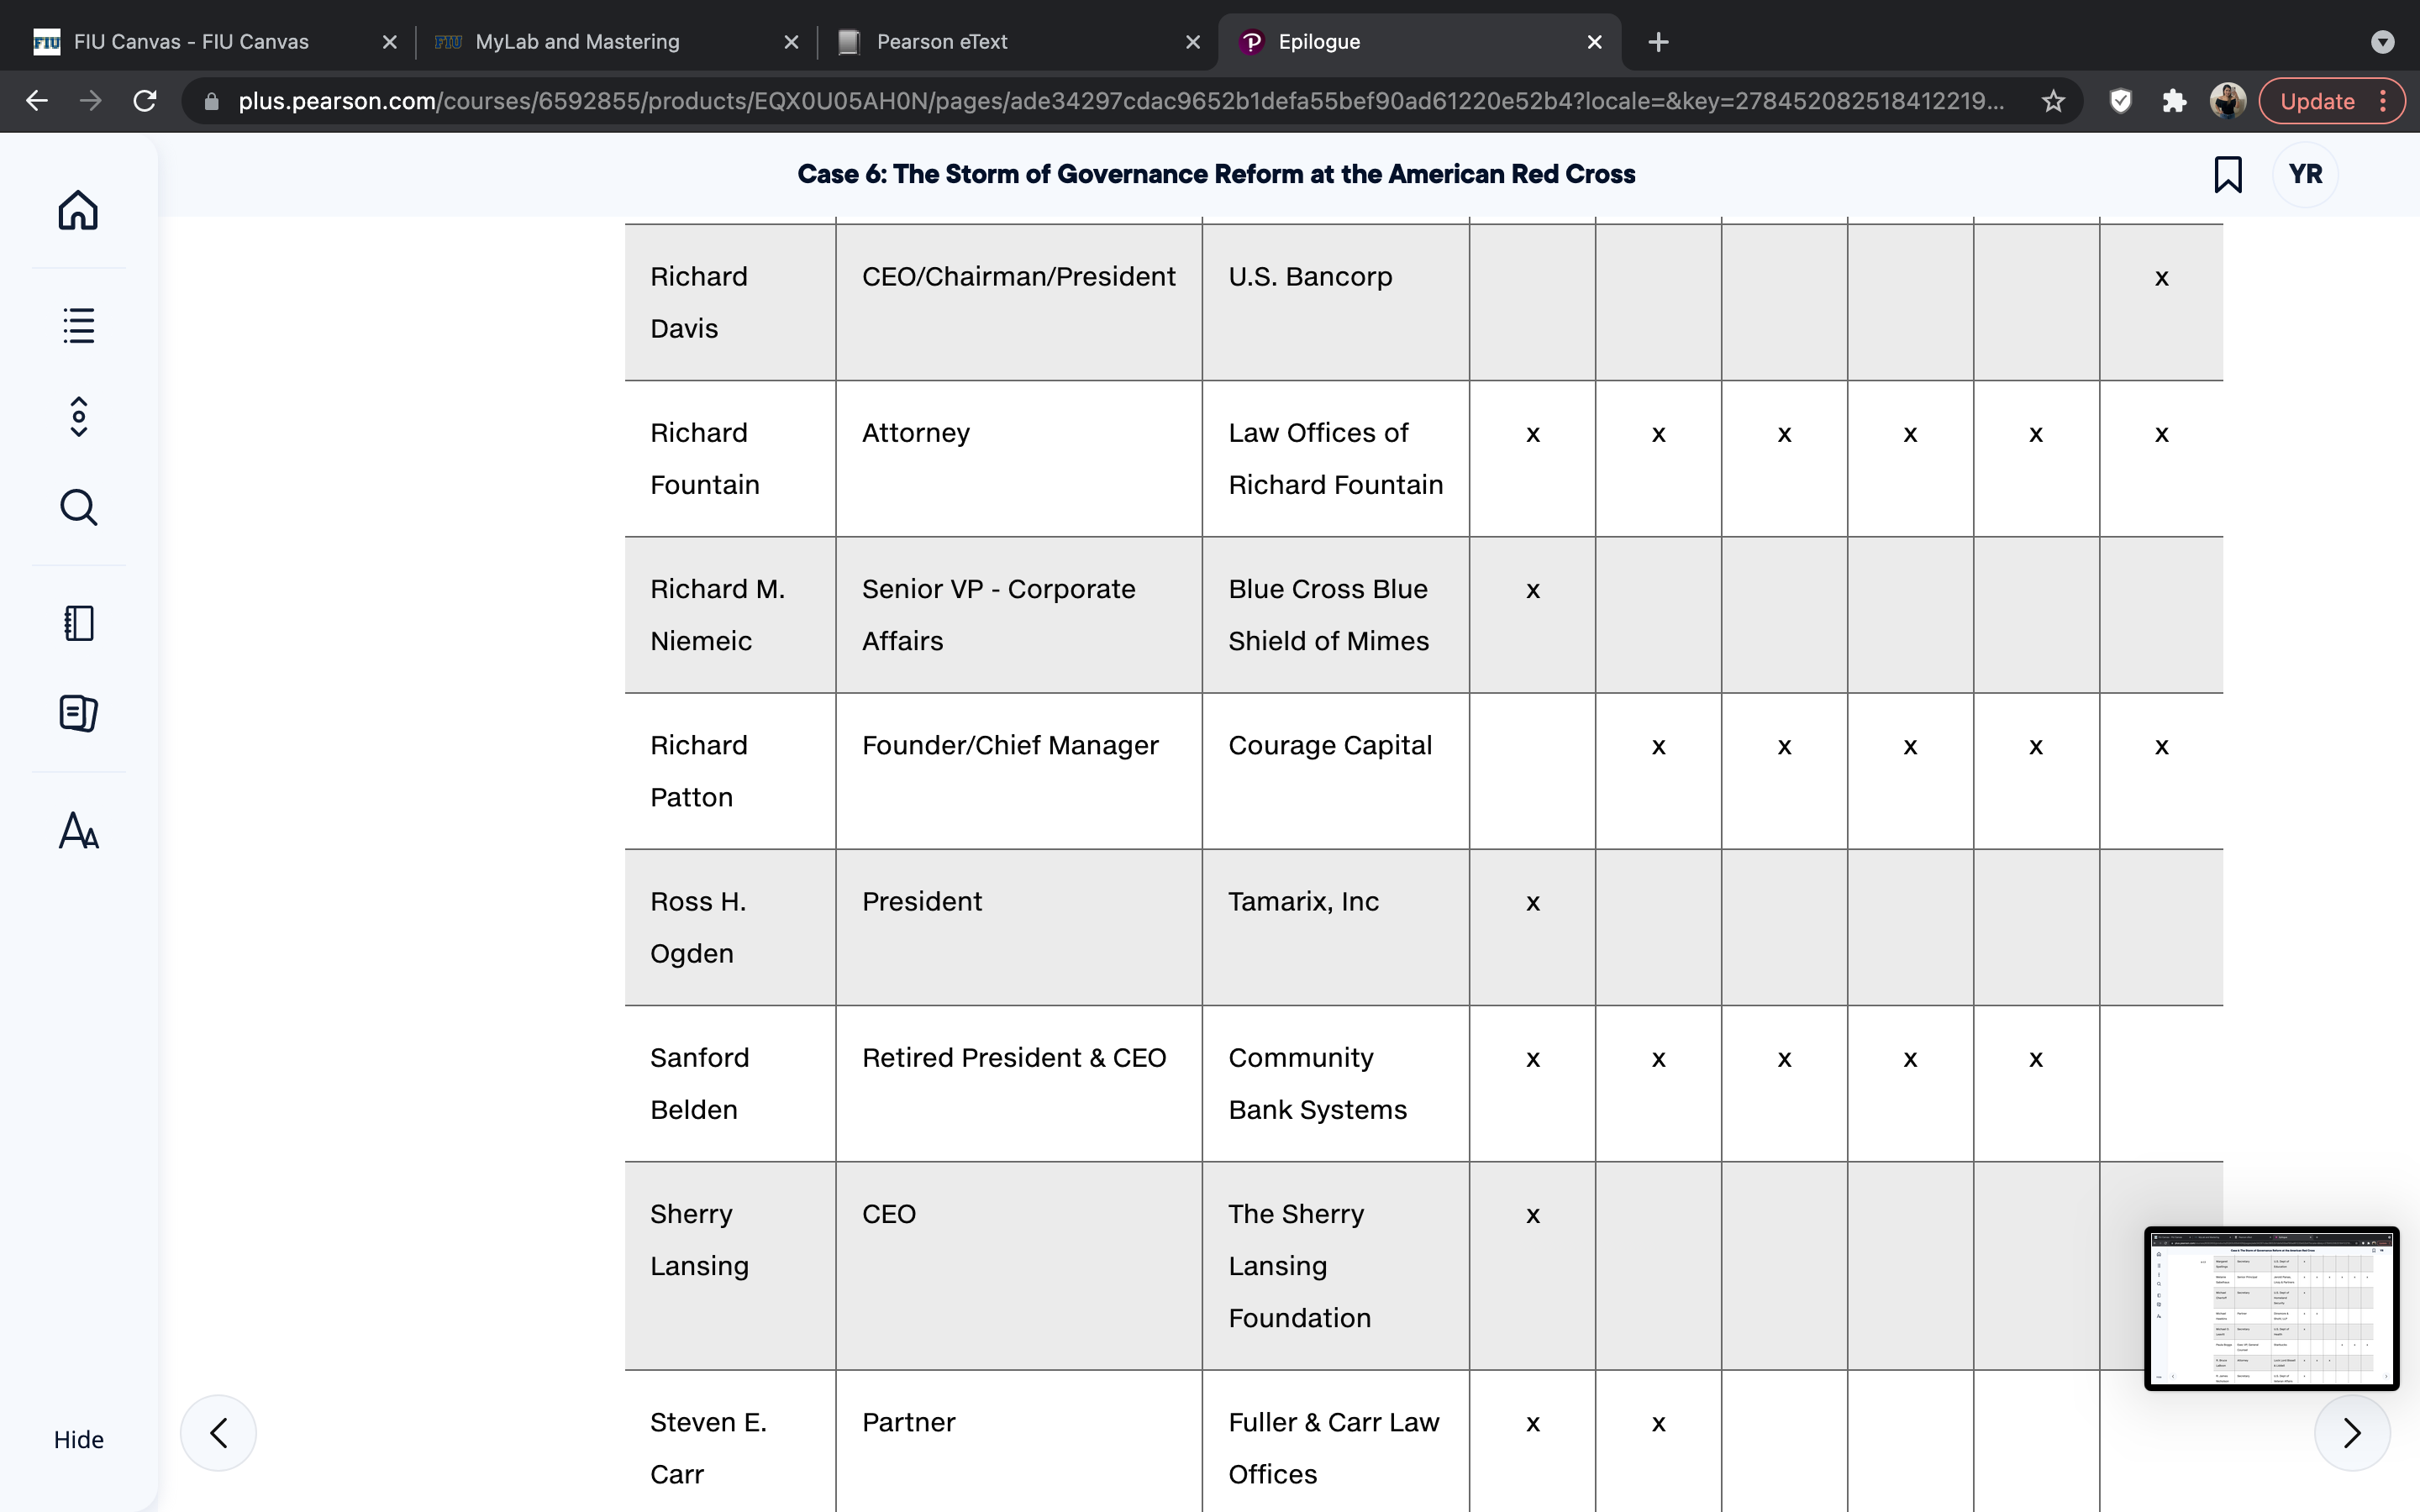Select the Senior VP - Corporate Affairs cell
This screenshot has width=2420, height=1512.
pyautogui.click(x=1019, y=615)
